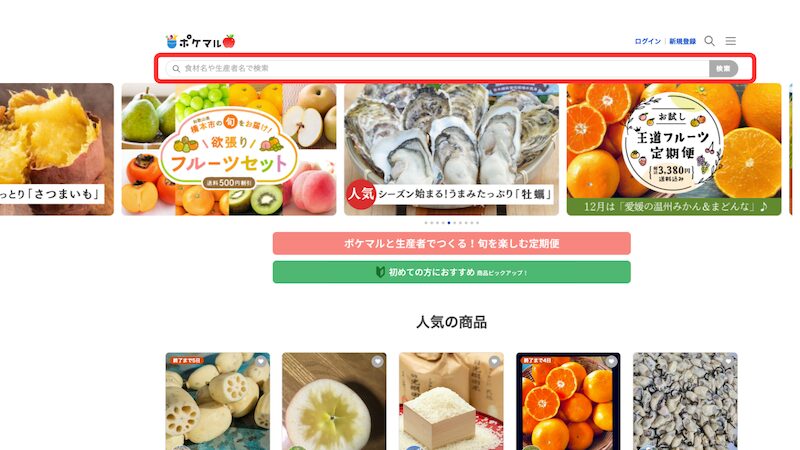The image size is (800, 450).
Task: Select the active carousel pagination dot
Action: point(449,223)
